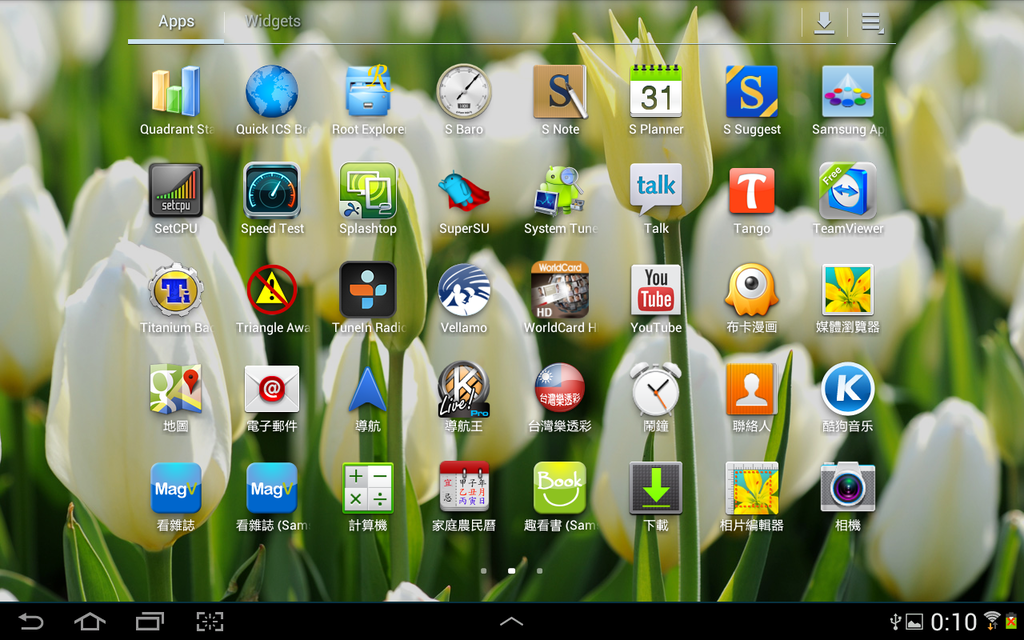Open 酷狗音乐 music player

[x=848, y=389]
